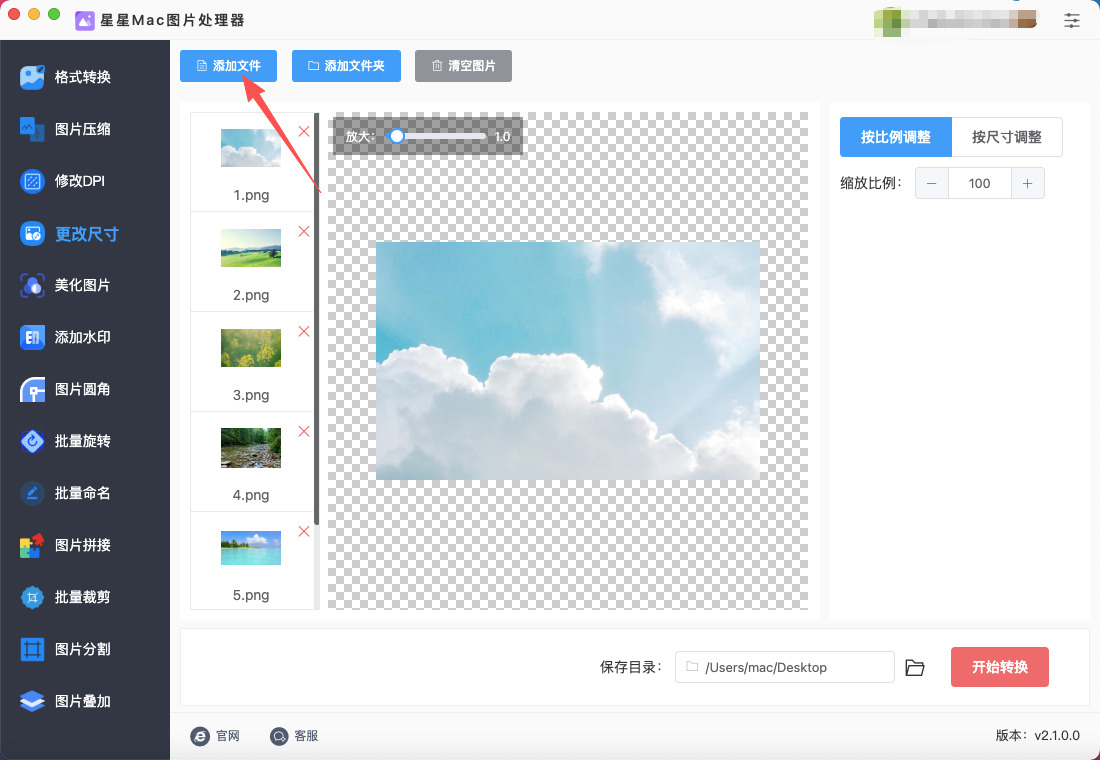Open the 美化图片 beautify icon
This screenshot has height=760, width=1100.
click(32, 285)
